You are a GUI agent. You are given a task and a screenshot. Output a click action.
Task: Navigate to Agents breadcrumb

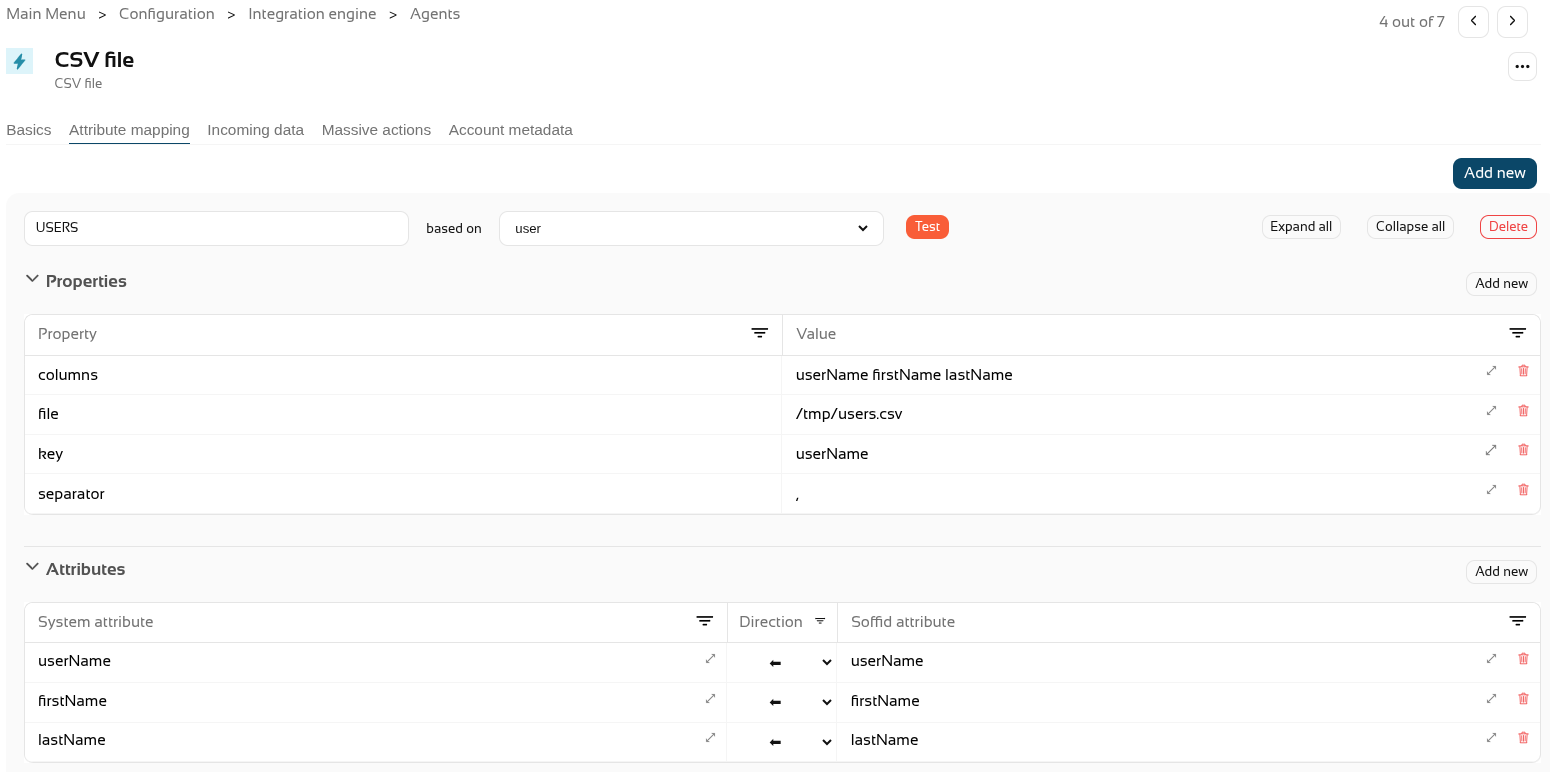pyautogui.click(x=435, y=14)
